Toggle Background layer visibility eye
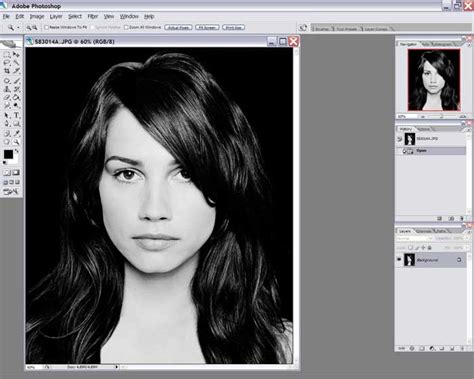 click(x=399, y=260)
